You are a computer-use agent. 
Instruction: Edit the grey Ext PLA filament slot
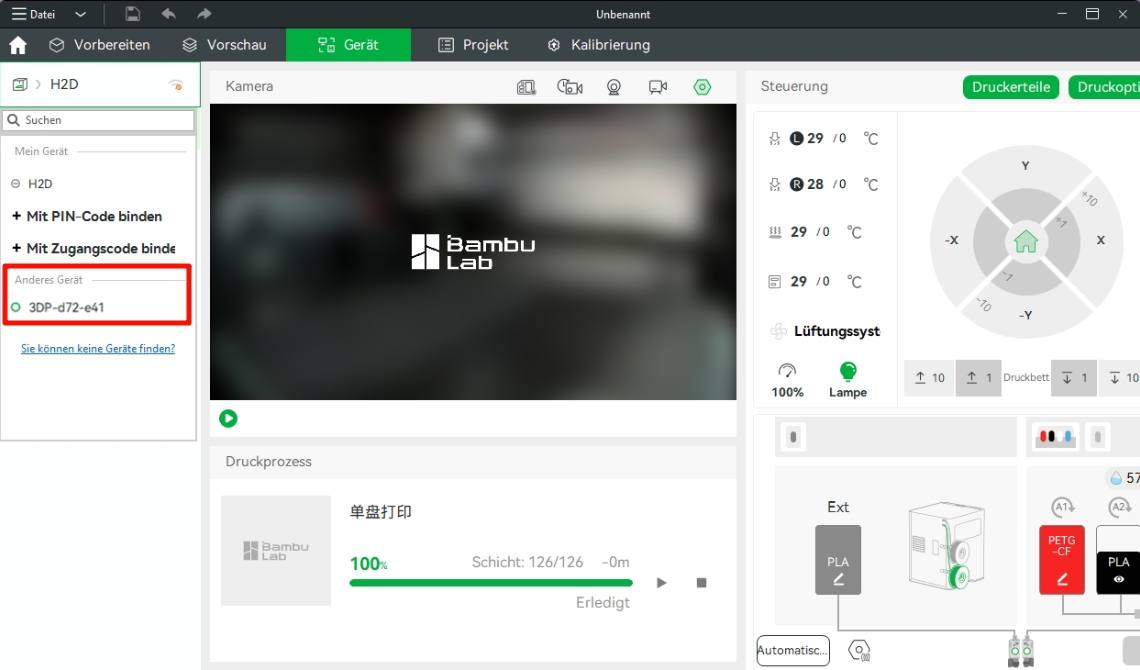838,560
